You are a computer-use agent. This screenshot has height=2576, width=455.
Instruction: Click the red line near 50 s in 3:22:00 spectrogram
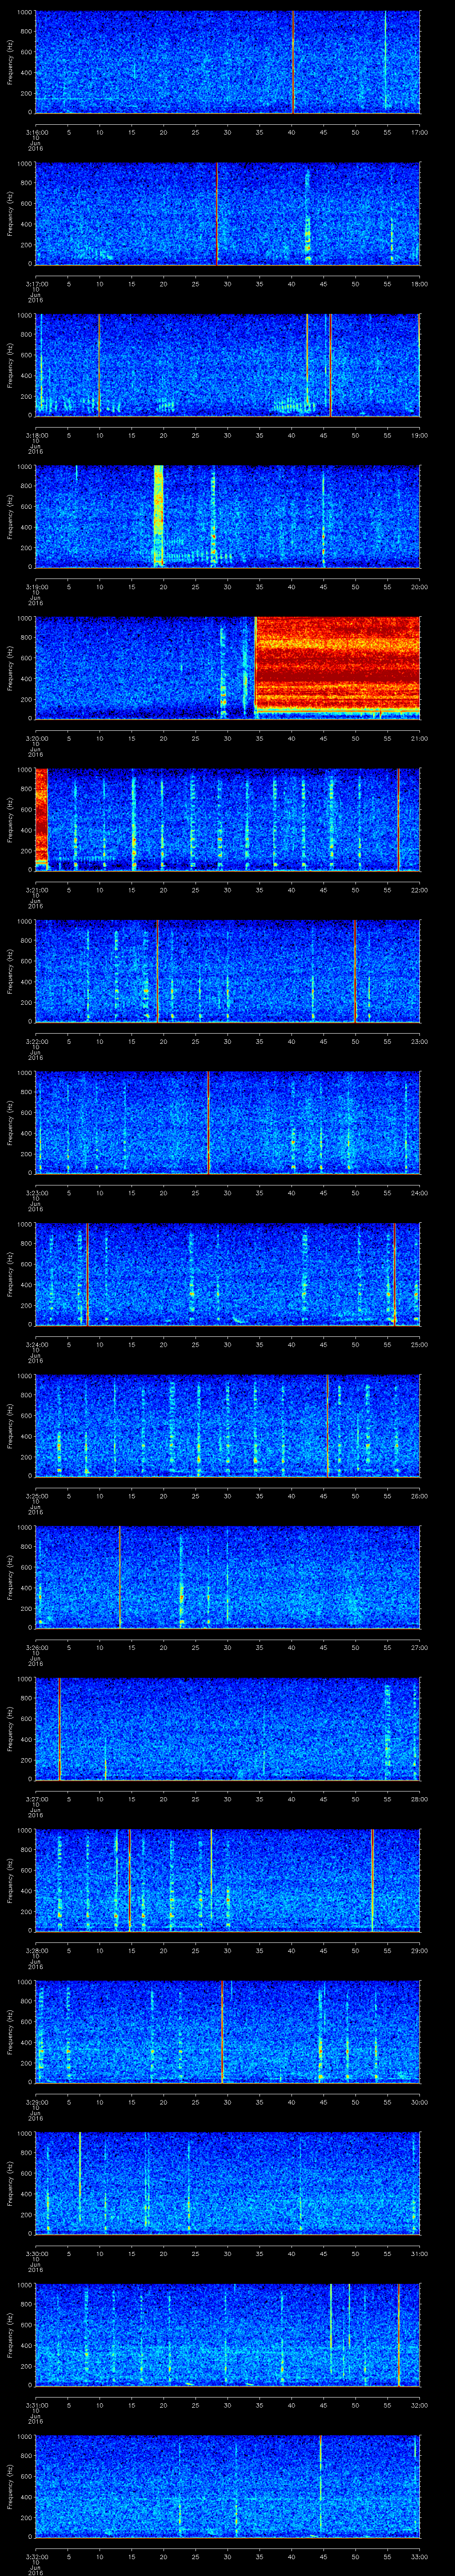coord(355,971)
